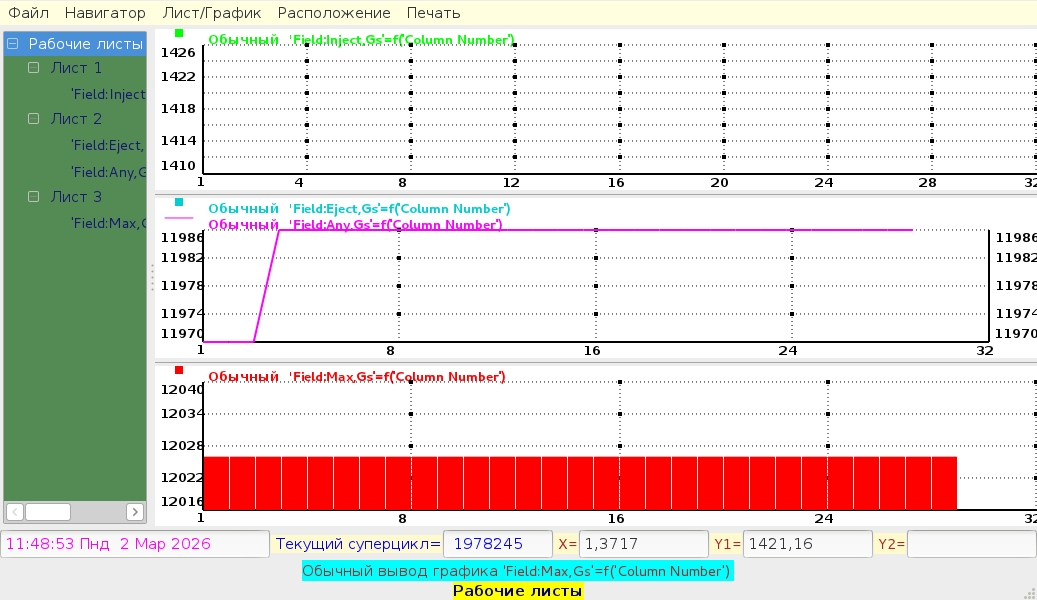The height and width of the screenshot is (600, 1037).
Task: Select 'Field:Eject' item under Лист 2
Action: pos(108,145)
